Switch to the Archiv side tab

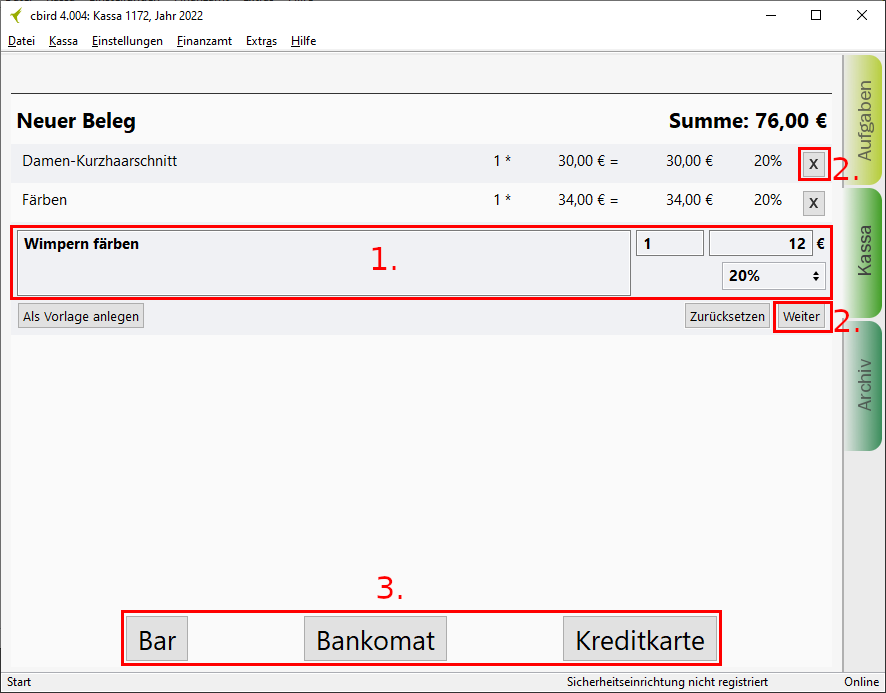tap(864, 385)
